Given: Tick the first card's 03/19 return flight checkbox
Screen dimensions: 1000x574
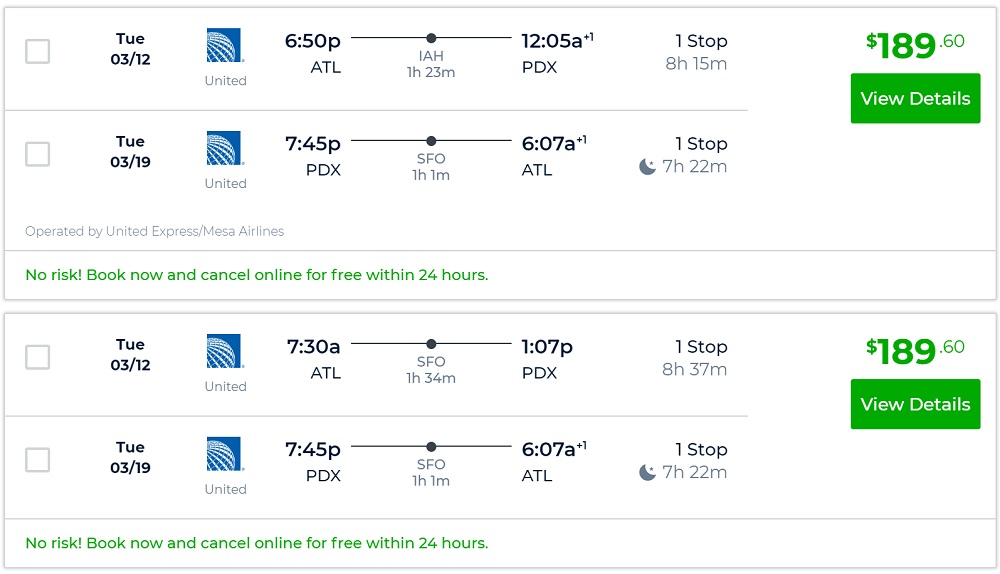Looking at the screenshot, I should pos(37,154).
